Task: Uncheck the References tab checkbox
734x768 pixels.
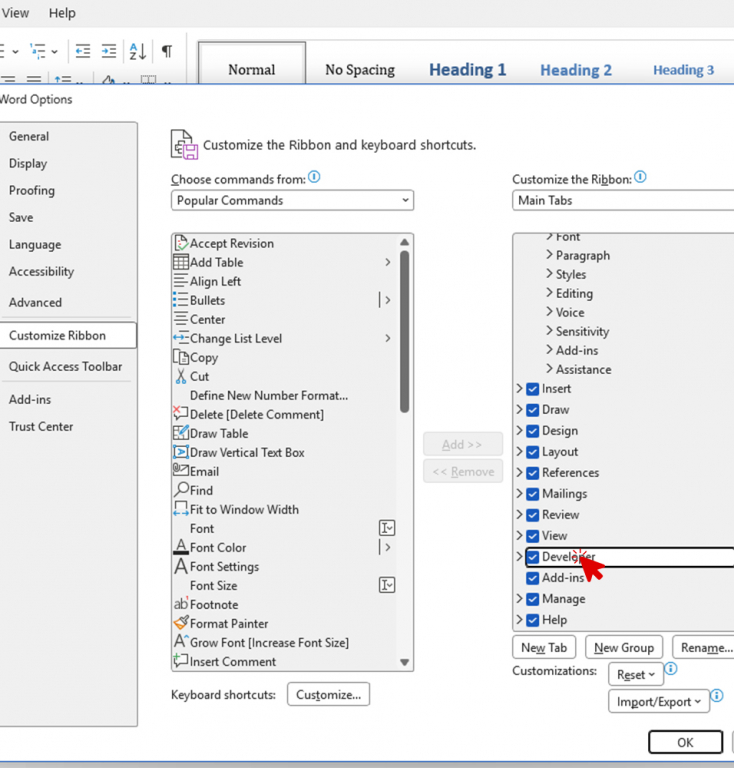Action: pyautogui.click(x=533, y=473)
